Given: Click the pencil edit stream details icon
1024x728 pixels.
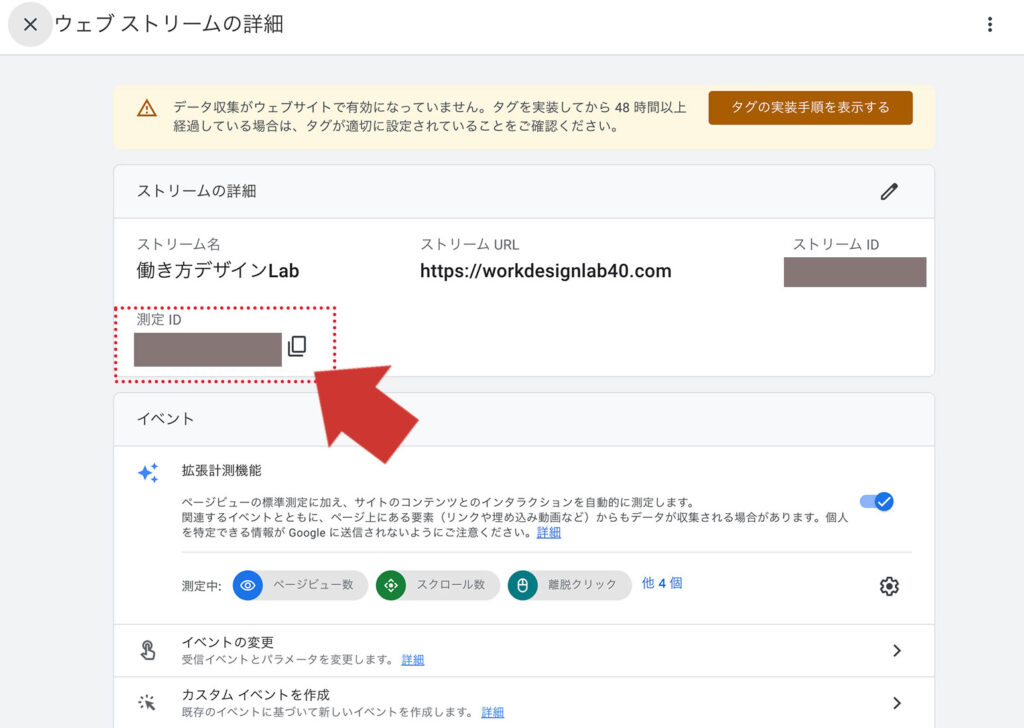Looking at the screenshot, I should [x=889, y=192].
